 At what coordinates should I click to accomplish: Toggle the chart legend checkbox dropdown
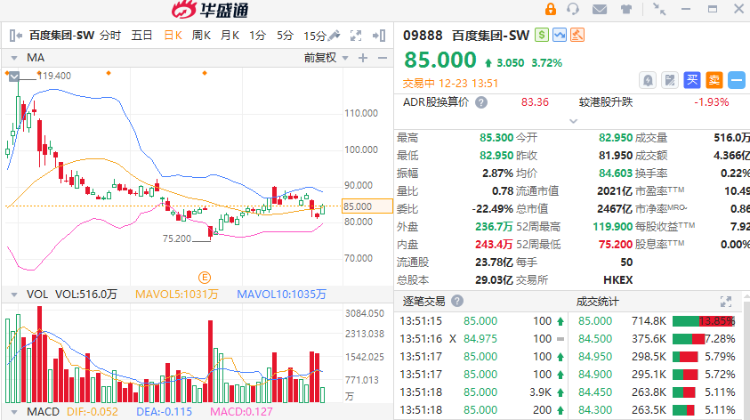14,76
